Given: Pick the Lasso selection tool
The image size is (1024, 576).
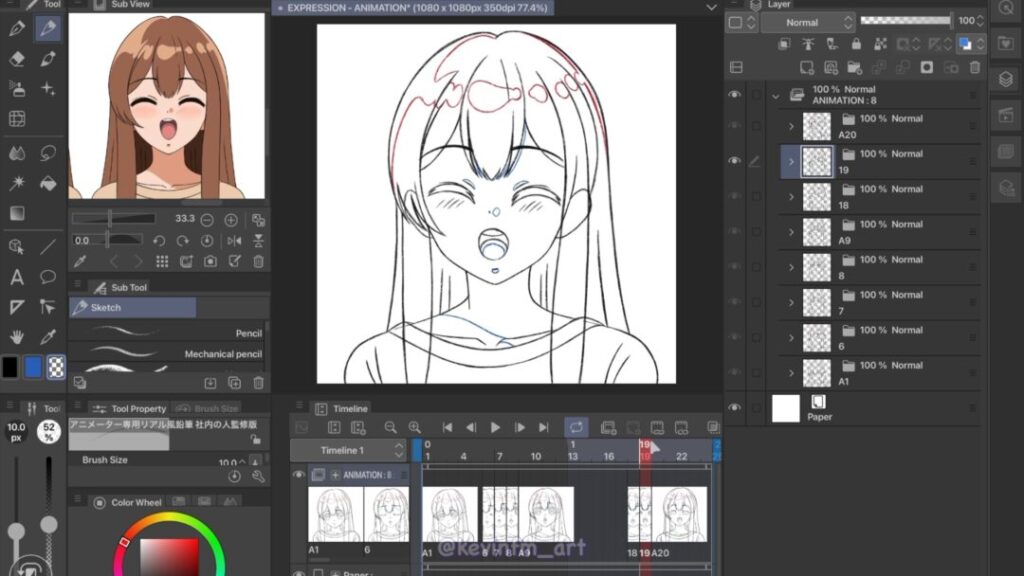Looking at the screenshot, I should pyautogui.click(x=47, y=153).
